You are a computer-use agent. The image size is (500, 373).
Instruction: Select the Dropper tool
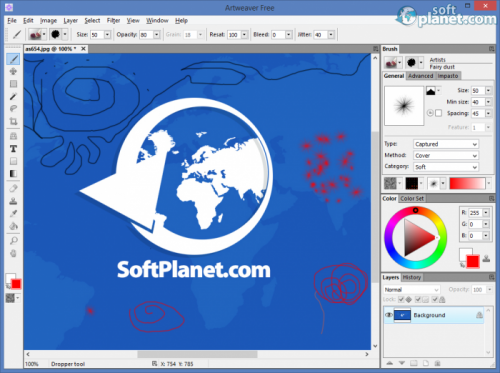tap(13, 213)
